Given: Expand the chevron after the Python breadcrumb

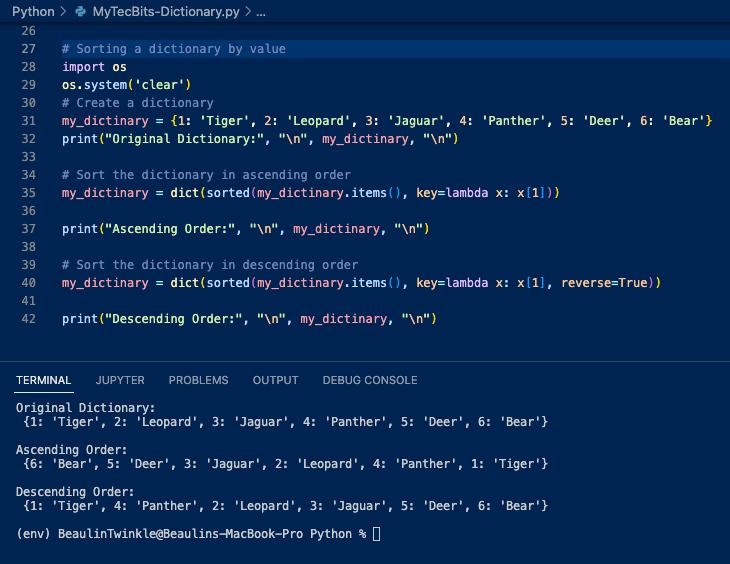Looking at the screenshot, I should (x=63, y=12).
